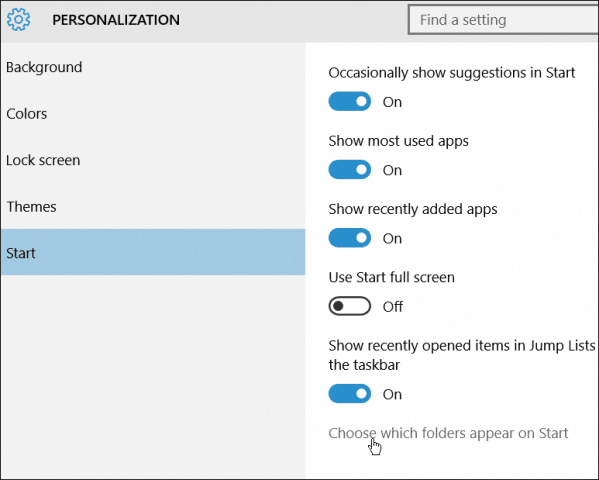599x480 pixels.
Task: Click the Show most used apps label
Action: pyautogui.click(x=398, y=141)
